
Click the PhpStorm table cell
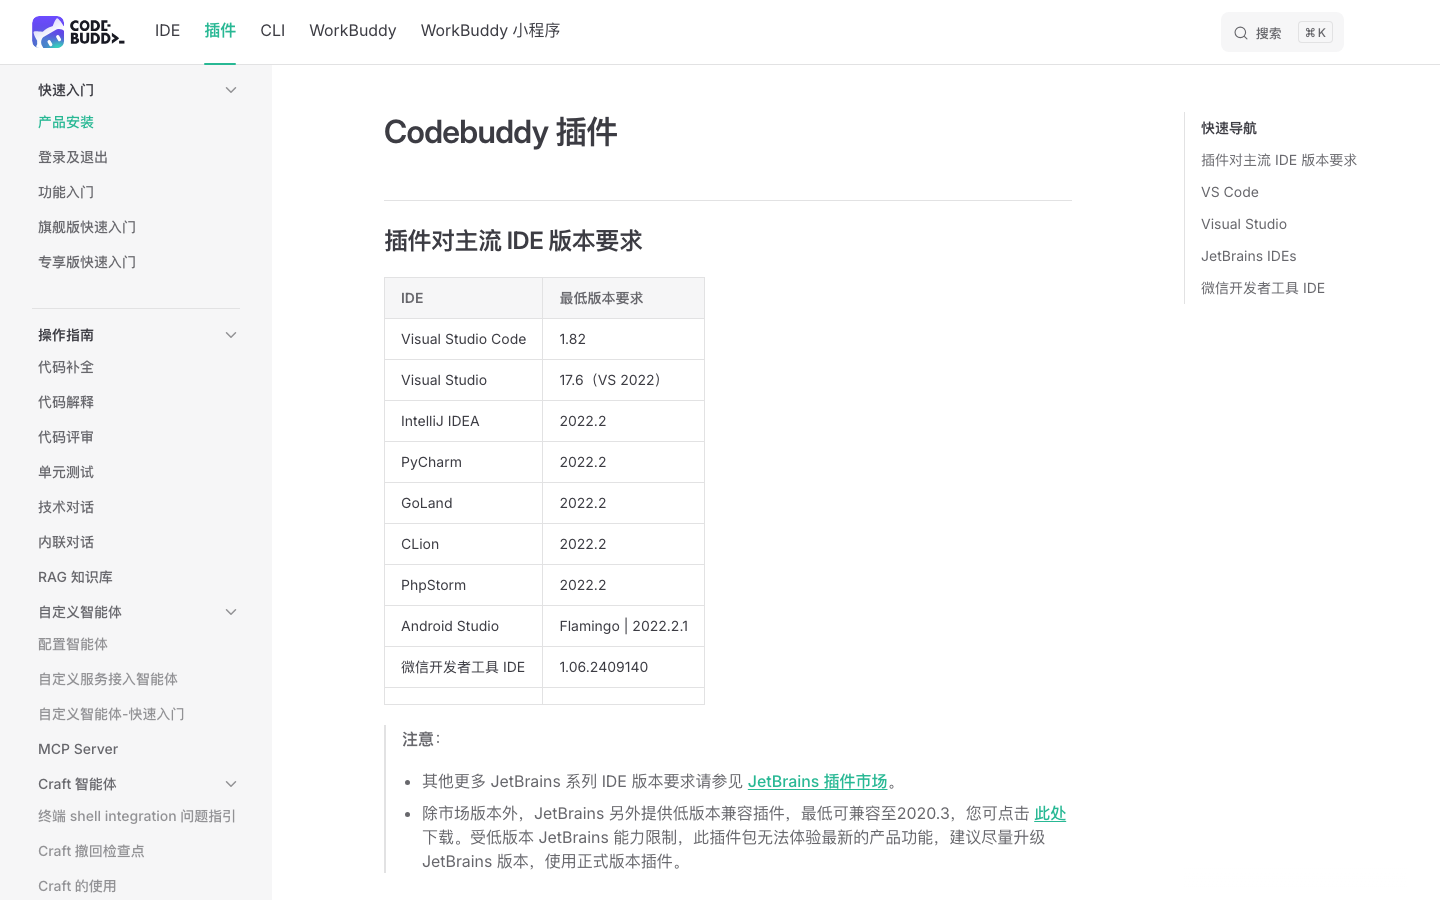463,585
